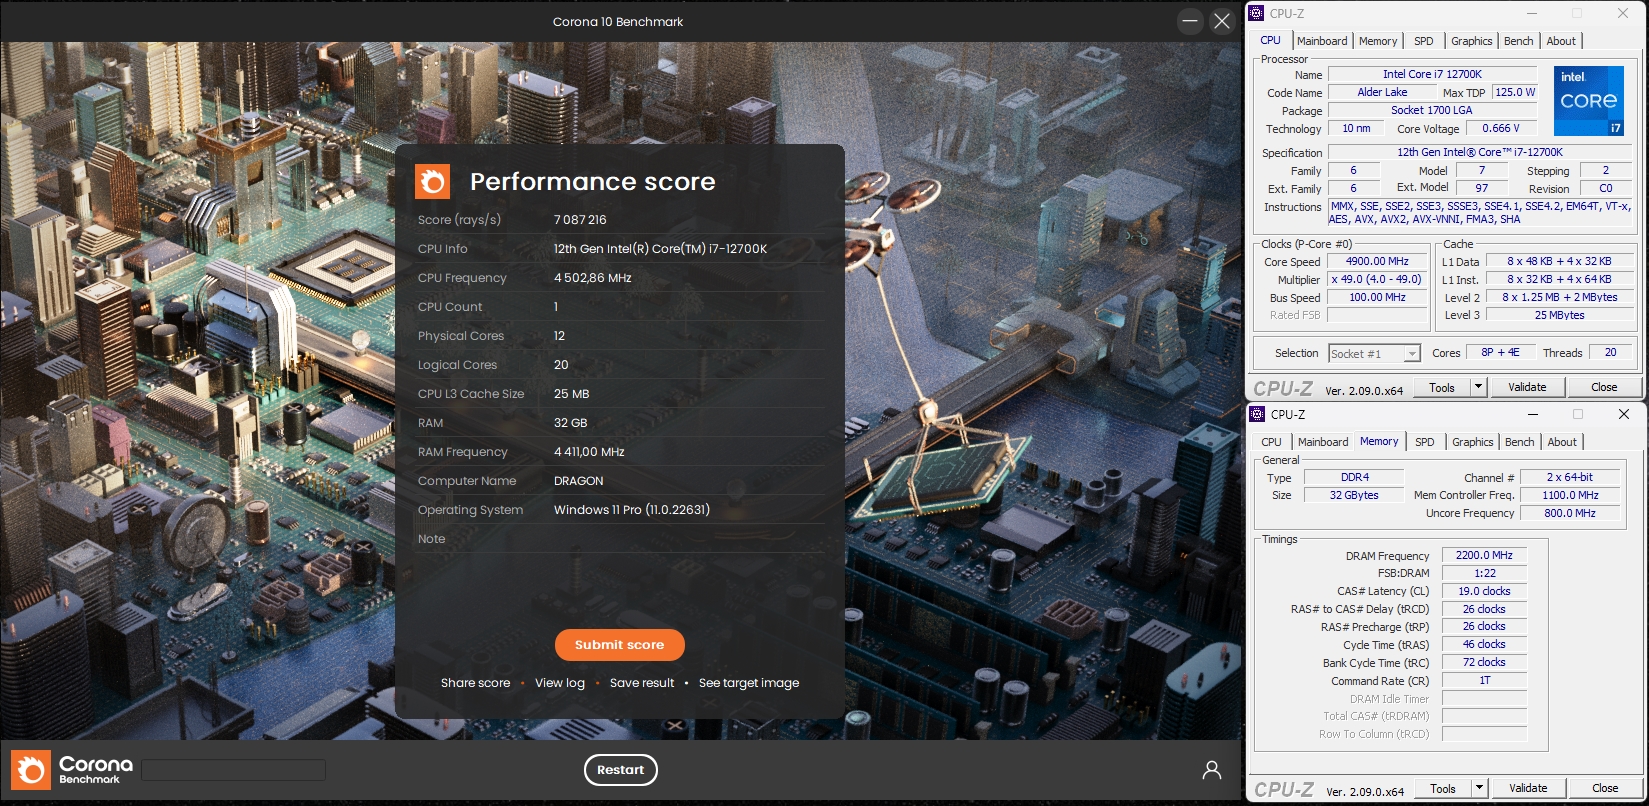Open About tab in lower CPU-Z window
This screenshot has width=1649, height=806.
click(1562, 442)
